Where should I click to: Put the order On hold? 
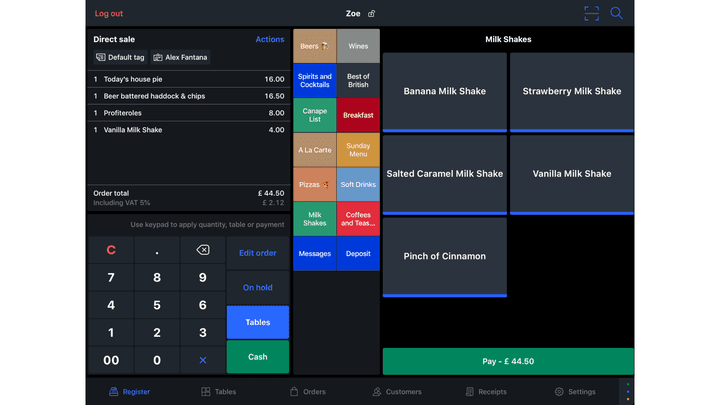(x=257, y=288)
